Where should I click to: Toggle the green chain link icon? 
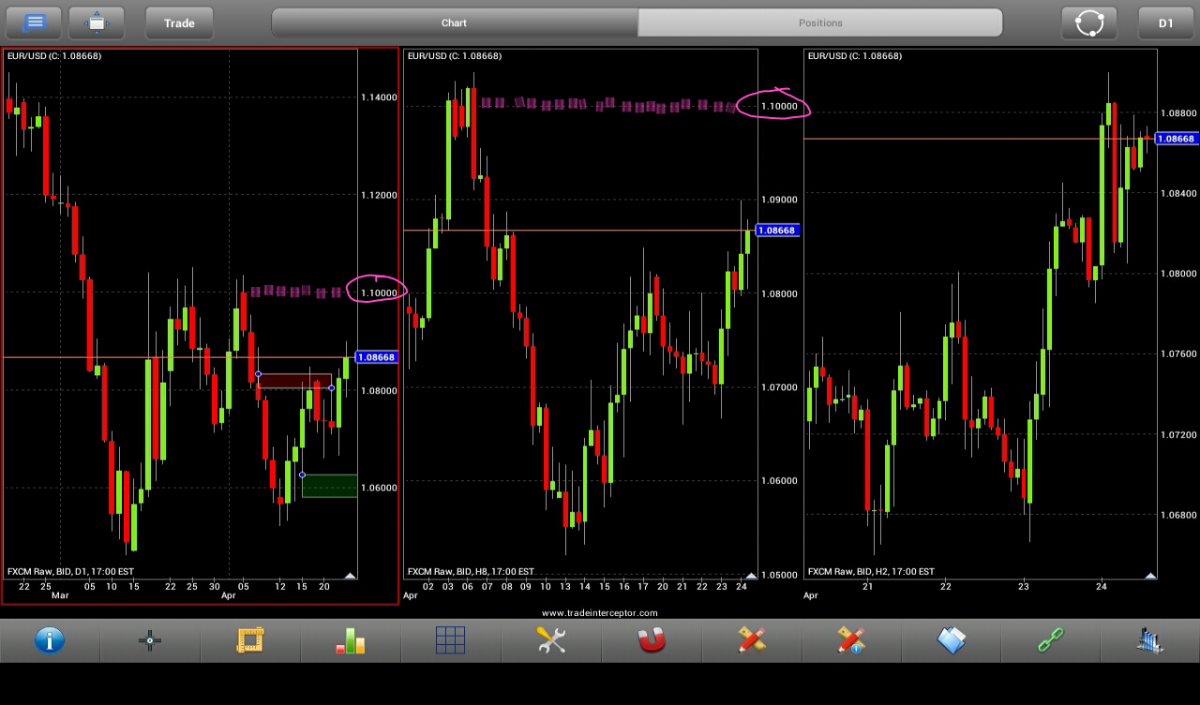click(x=1051, y=640)
